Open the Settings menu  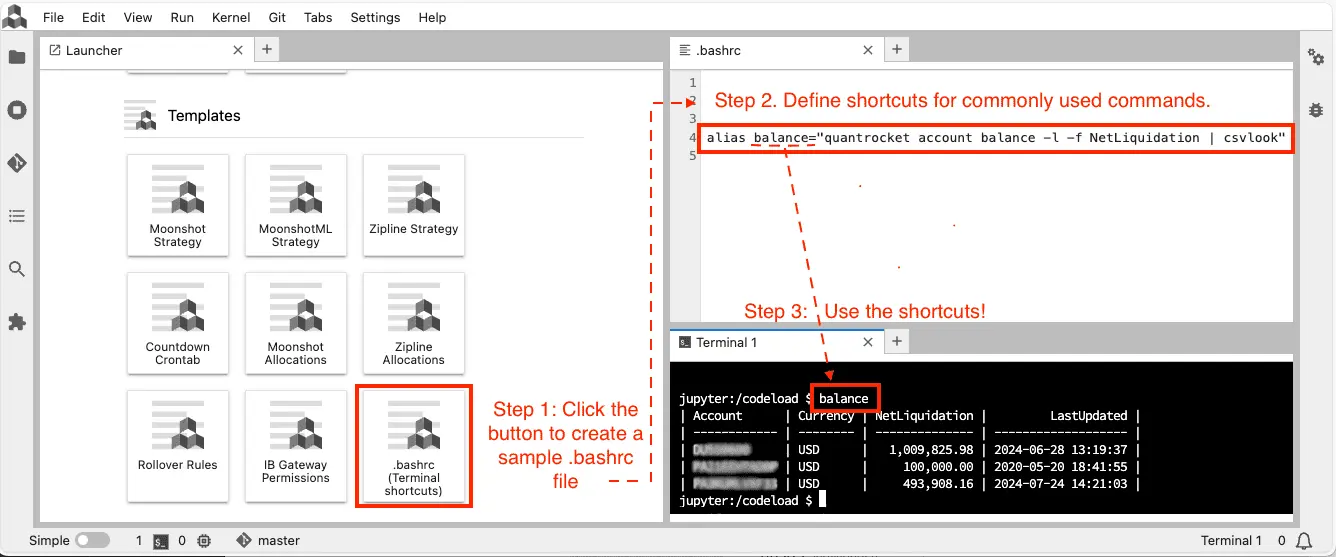(x=375, y=18)
